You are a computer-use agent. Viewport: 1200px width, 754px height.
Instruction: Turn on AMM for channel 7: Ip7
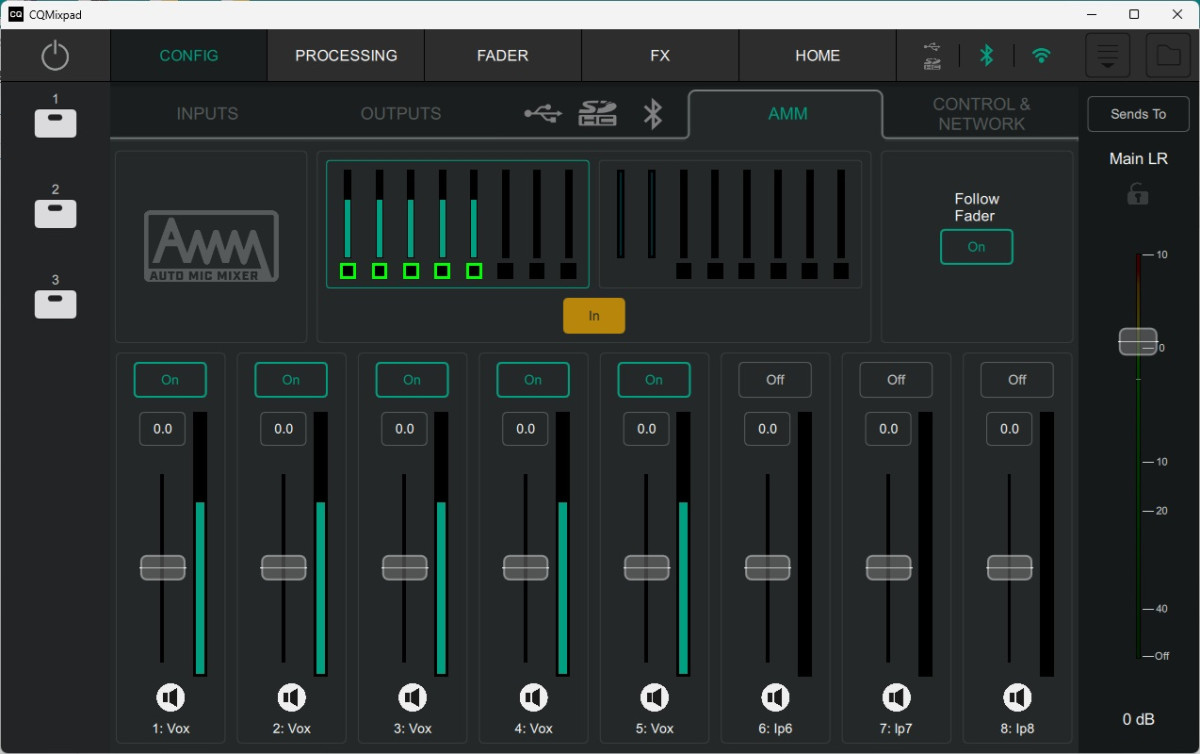click(x=896, y=380)
